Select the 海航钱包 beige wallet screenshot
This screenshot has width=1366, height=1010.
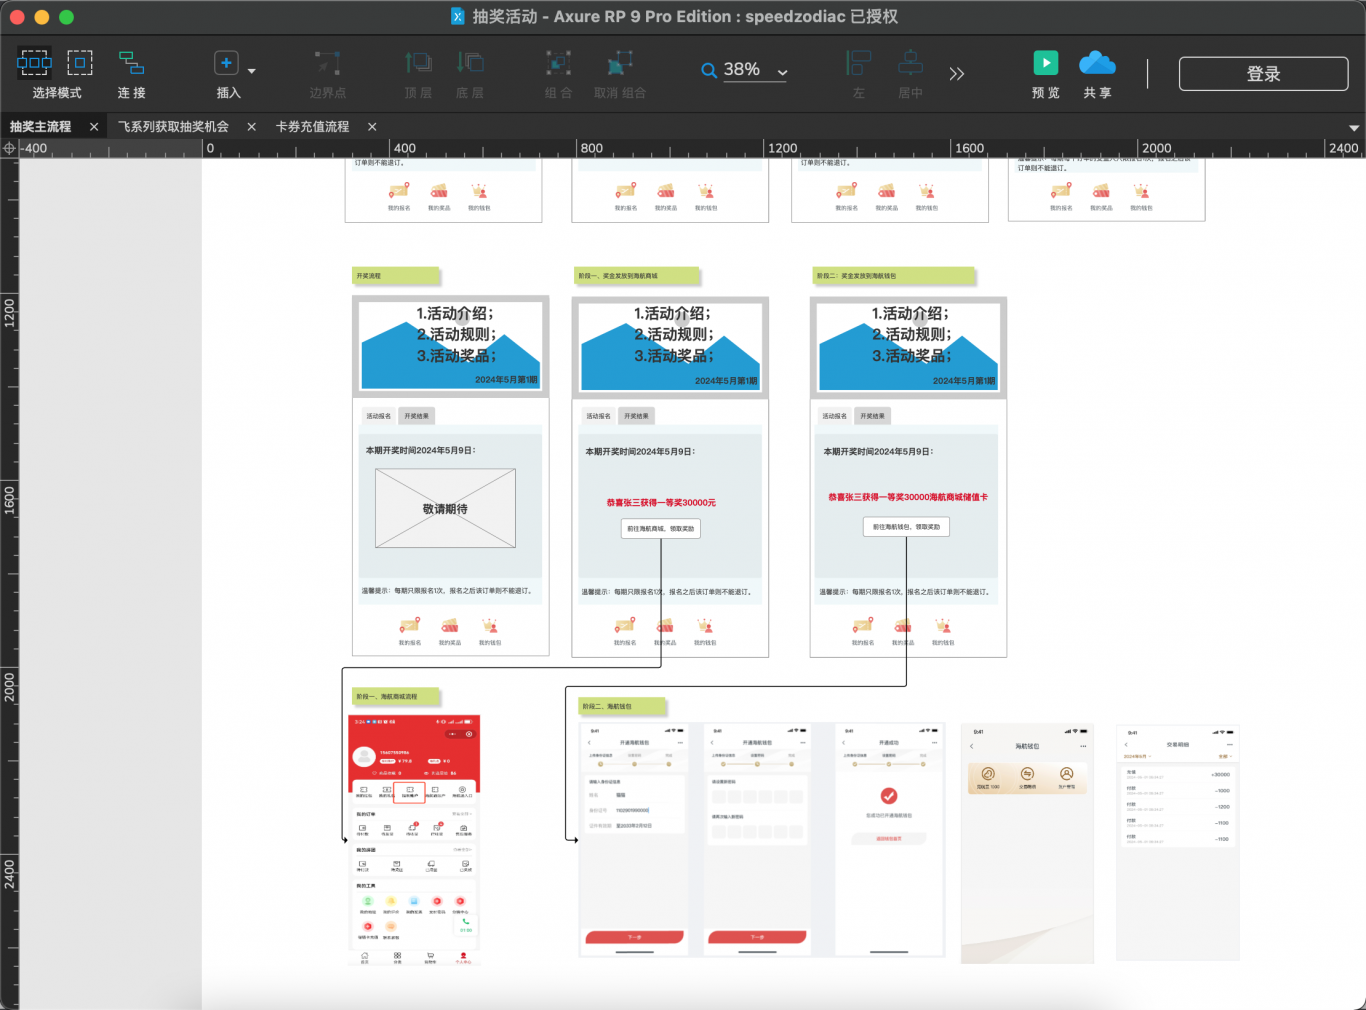pos(1027,843)
